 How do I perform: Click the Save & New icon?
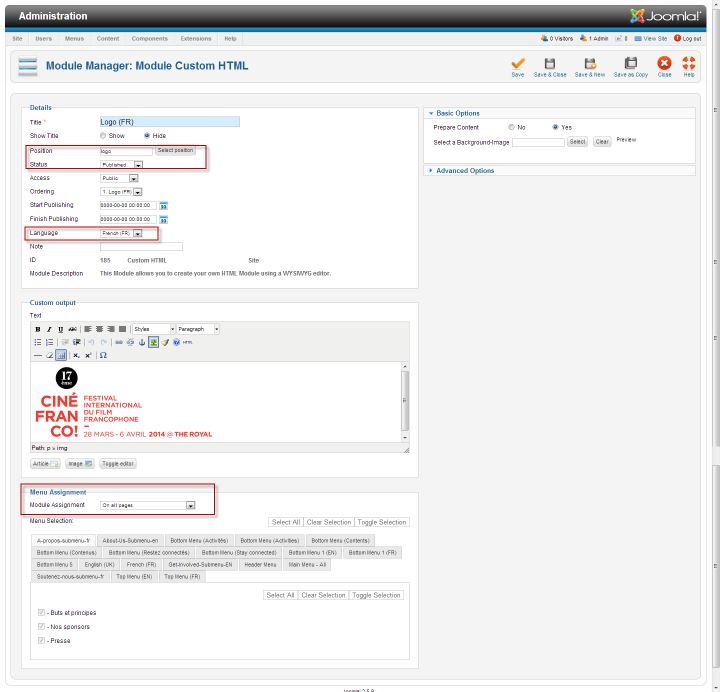(x=590, y=63)
